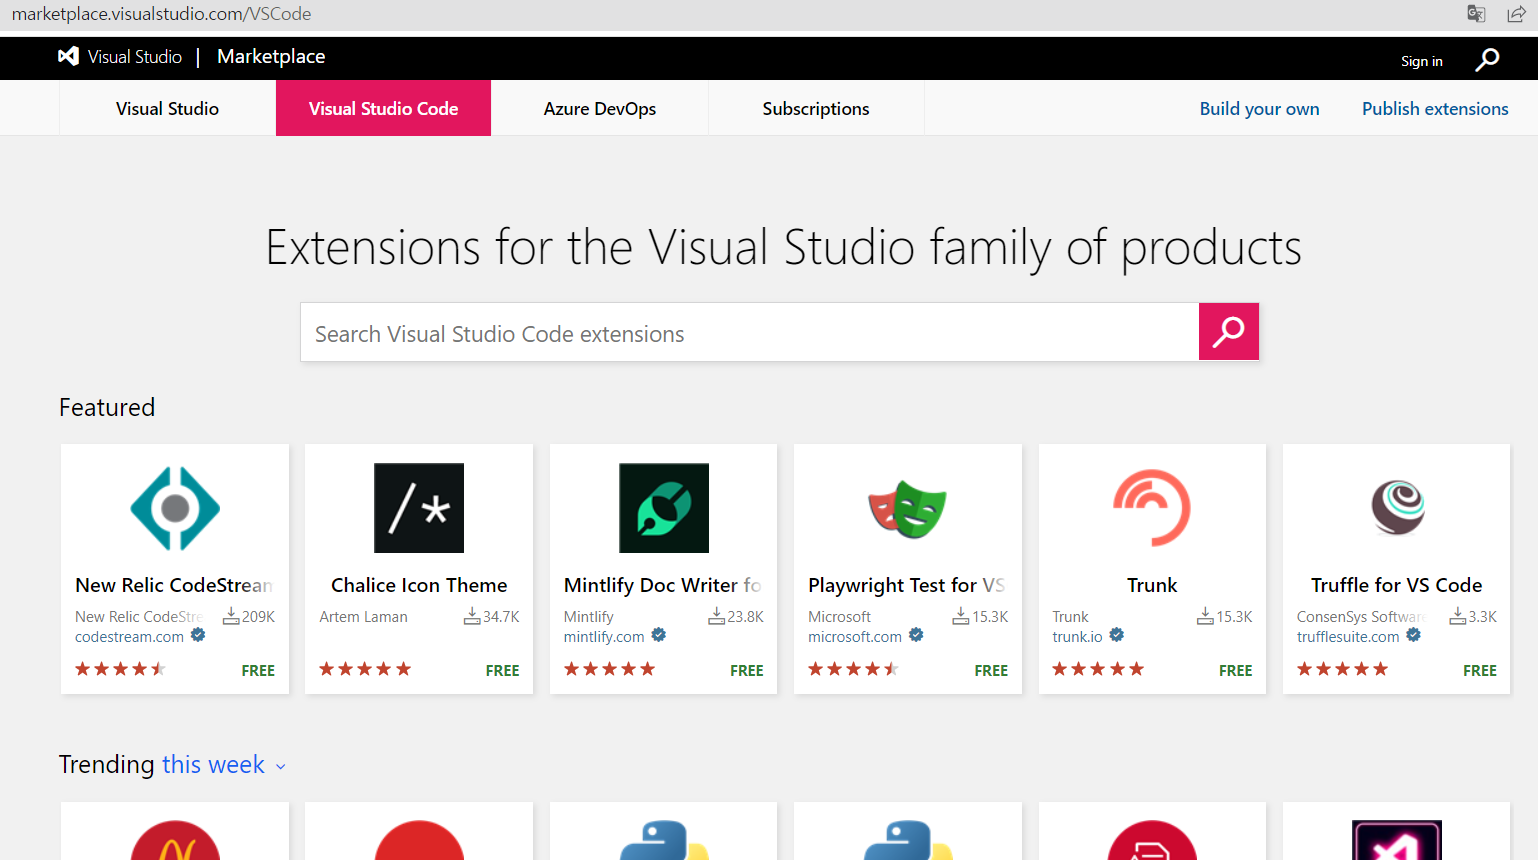Click the browser address bar URL
This screenshot has width=1538, height=860.
click(161, 14)
